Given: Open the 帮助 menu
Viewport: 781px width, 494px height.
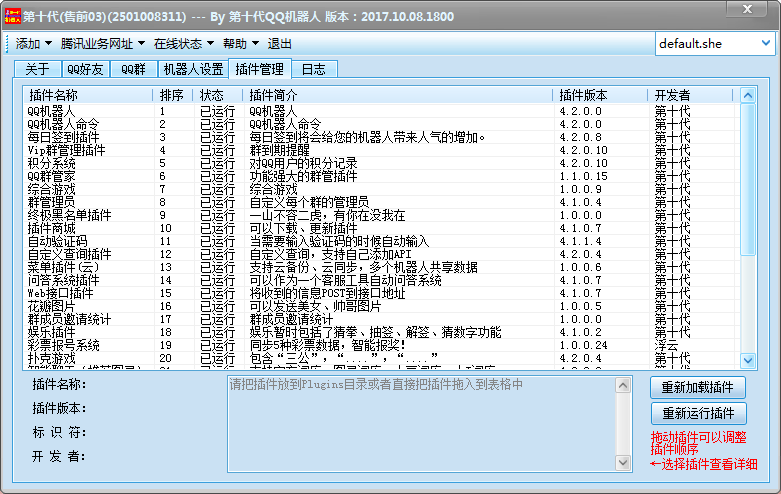Looking at the screenshot, I should click(x=241, y=44).
